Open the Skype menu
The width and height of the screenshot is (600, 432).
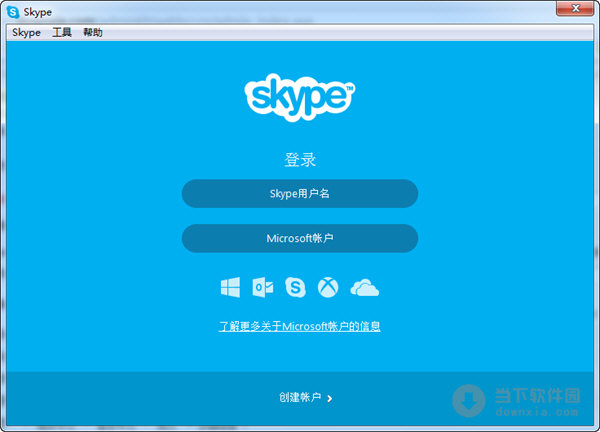tap(26, 33)
